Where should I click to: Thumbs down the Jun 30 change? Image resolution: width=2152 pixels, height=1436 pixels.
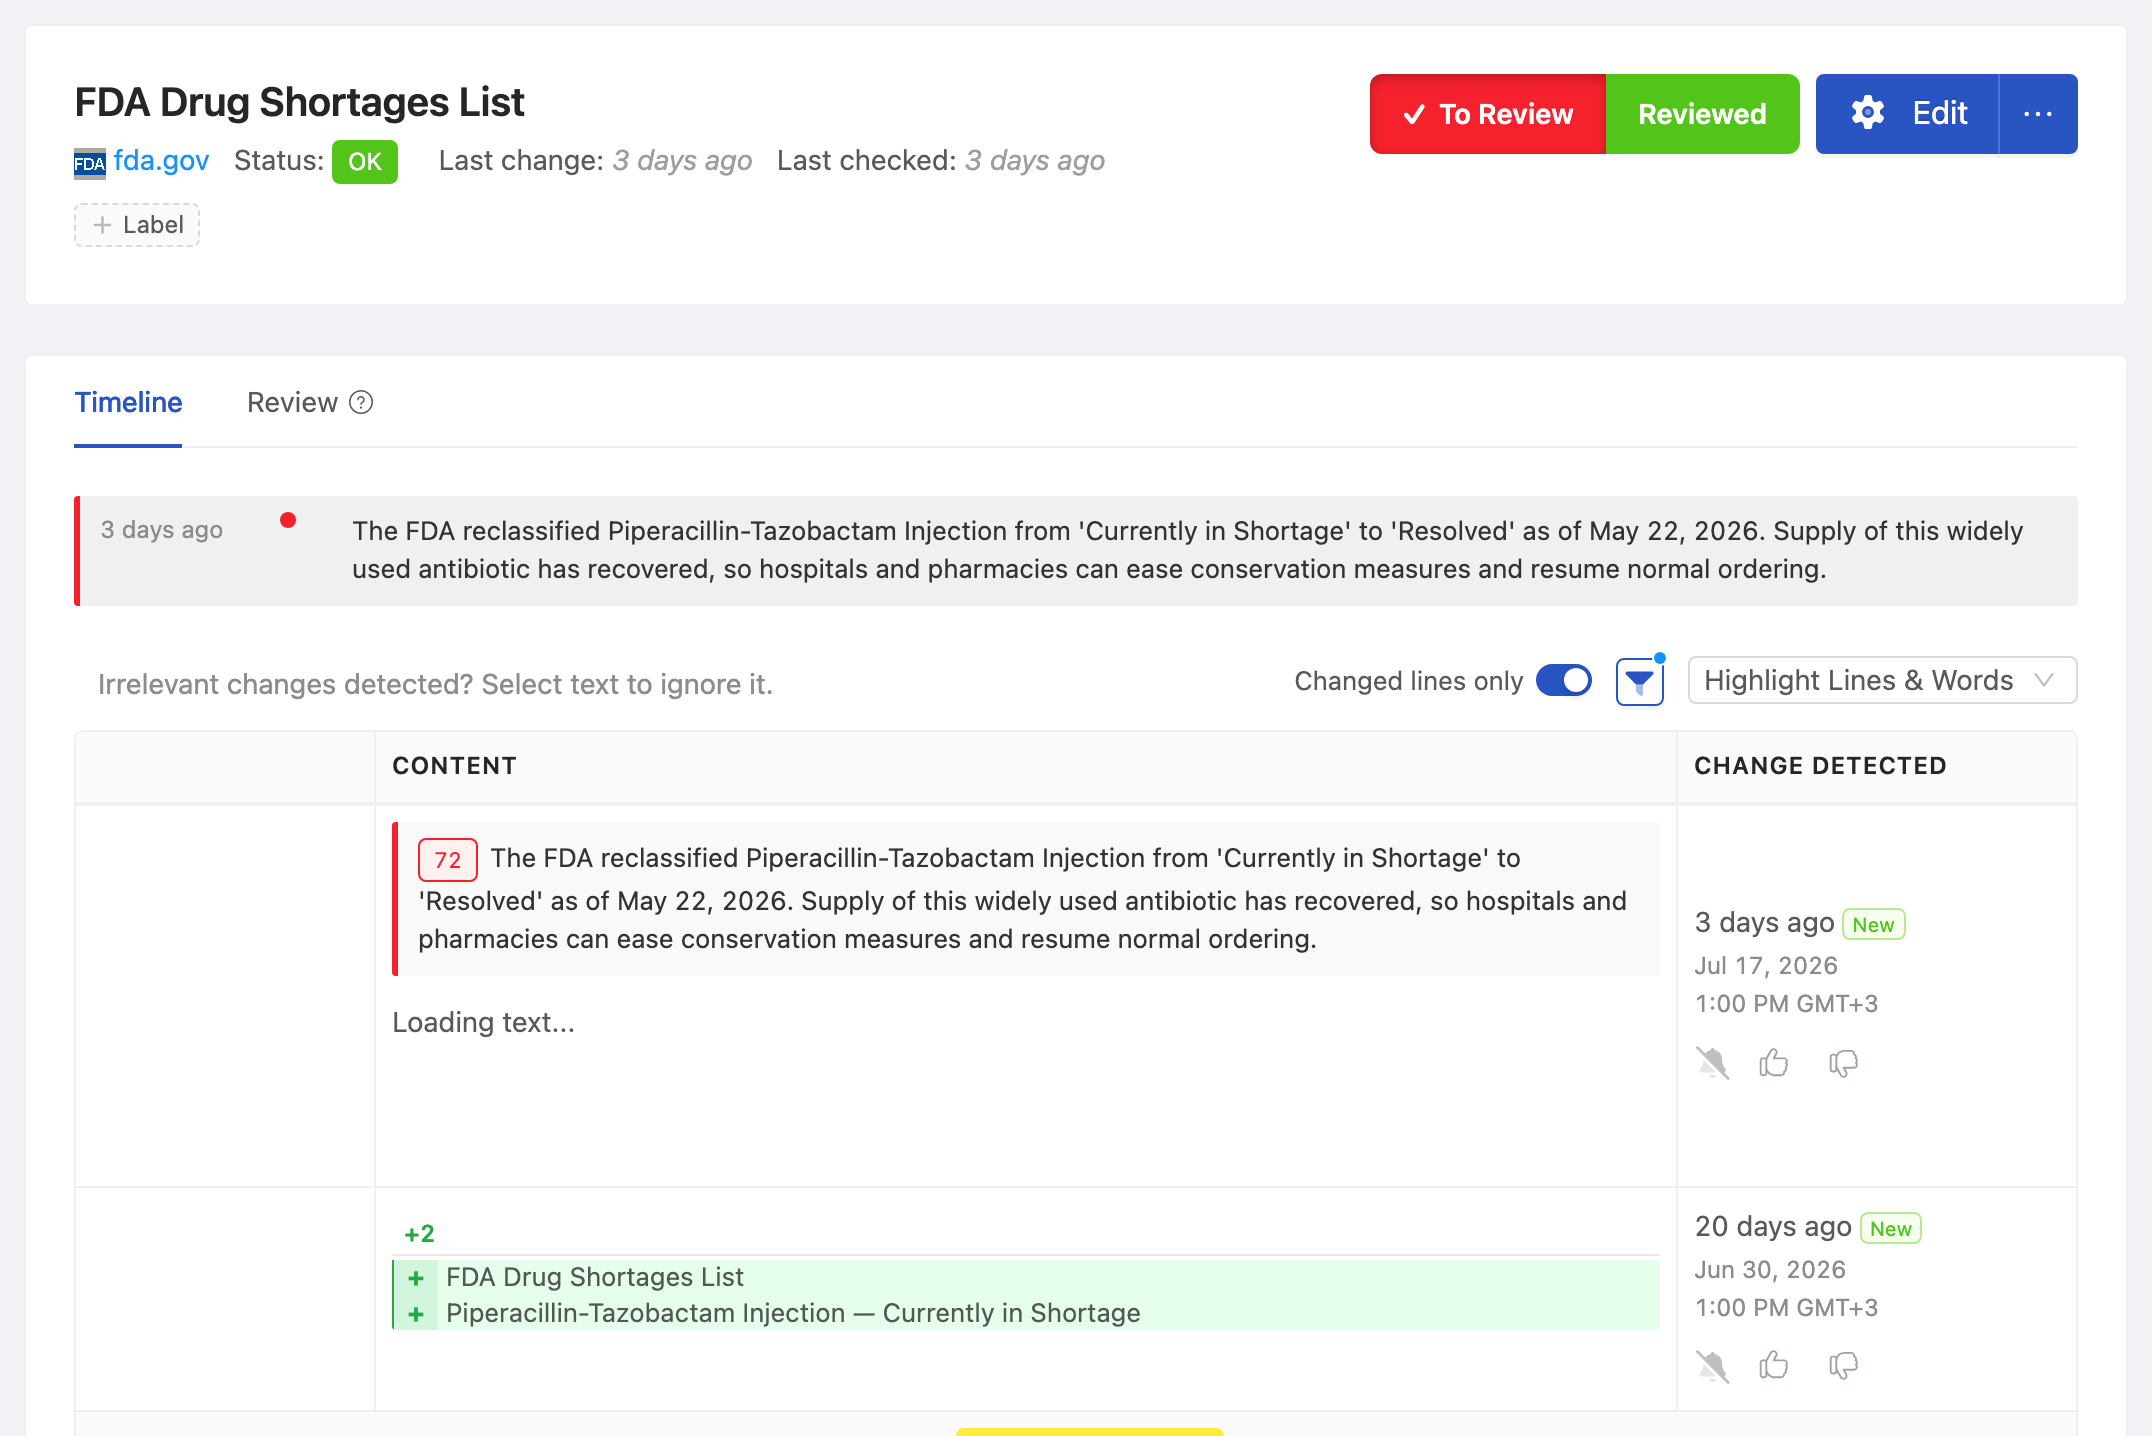click(x=1843, y=1366)
